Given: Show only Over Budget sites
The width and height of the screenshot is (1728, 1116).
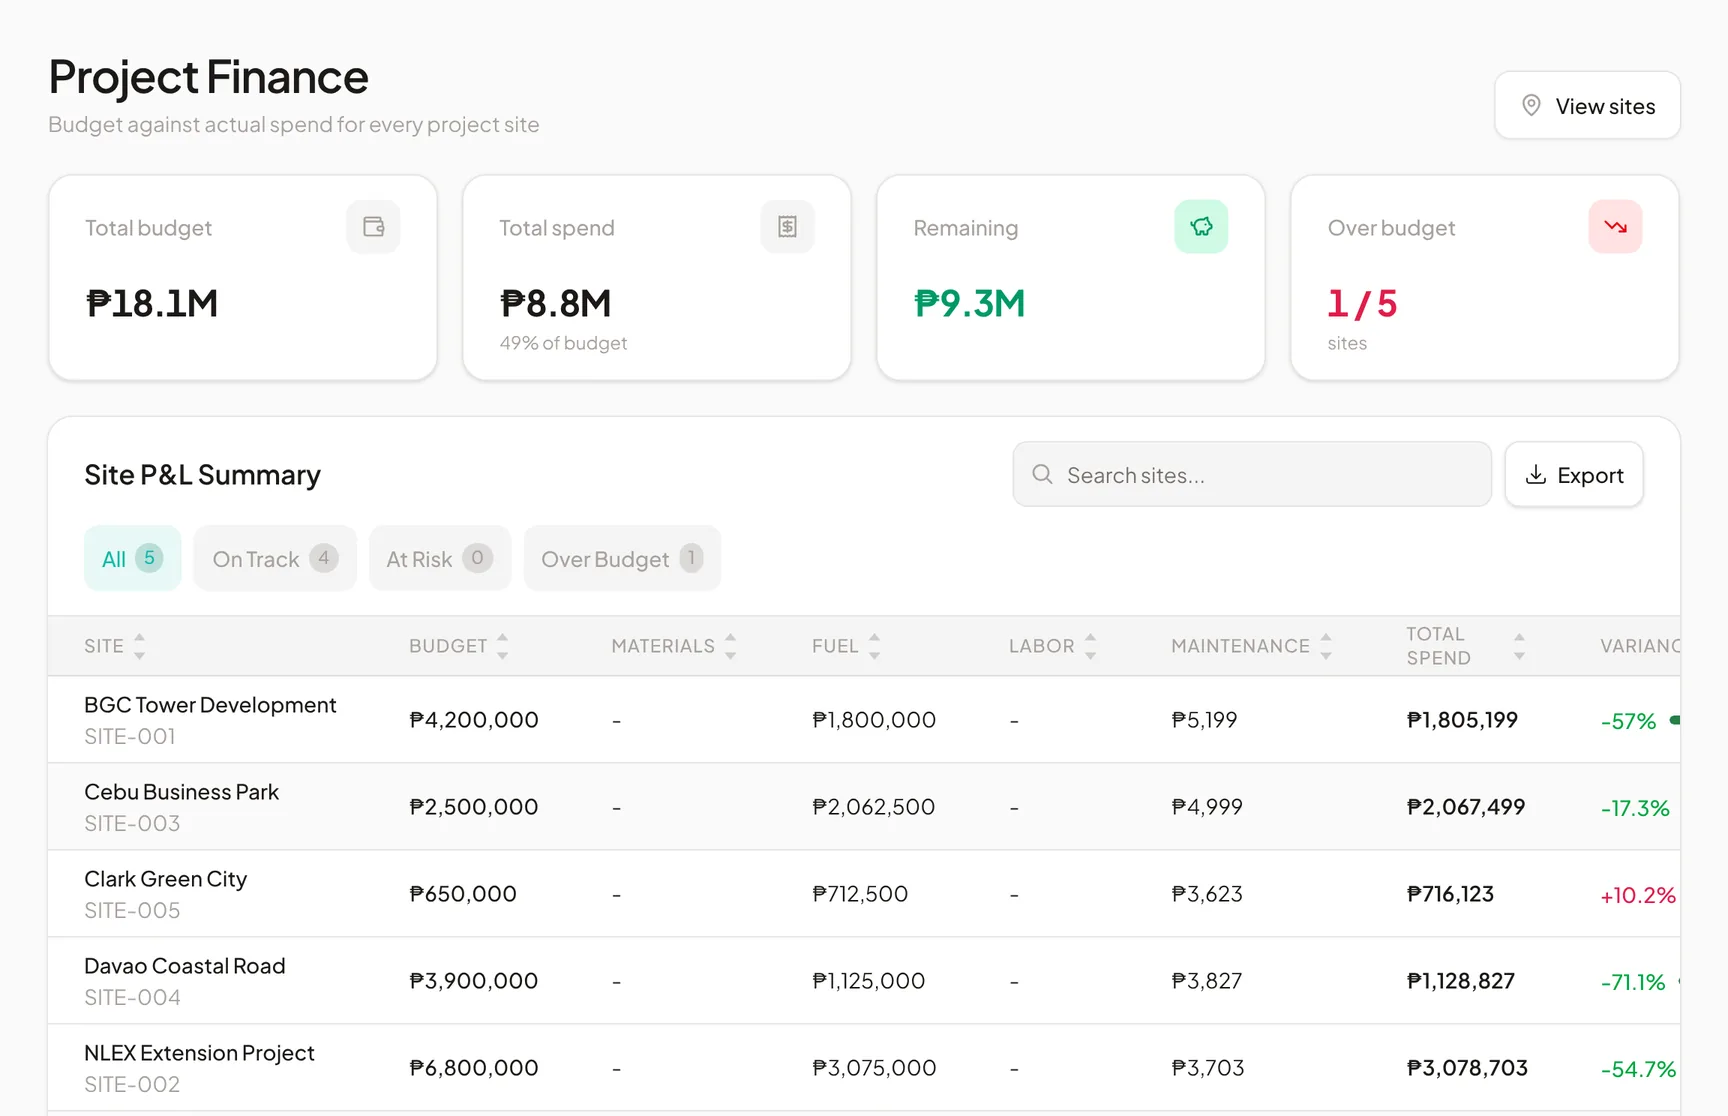Looking at the screenshot, I should 622,558.
